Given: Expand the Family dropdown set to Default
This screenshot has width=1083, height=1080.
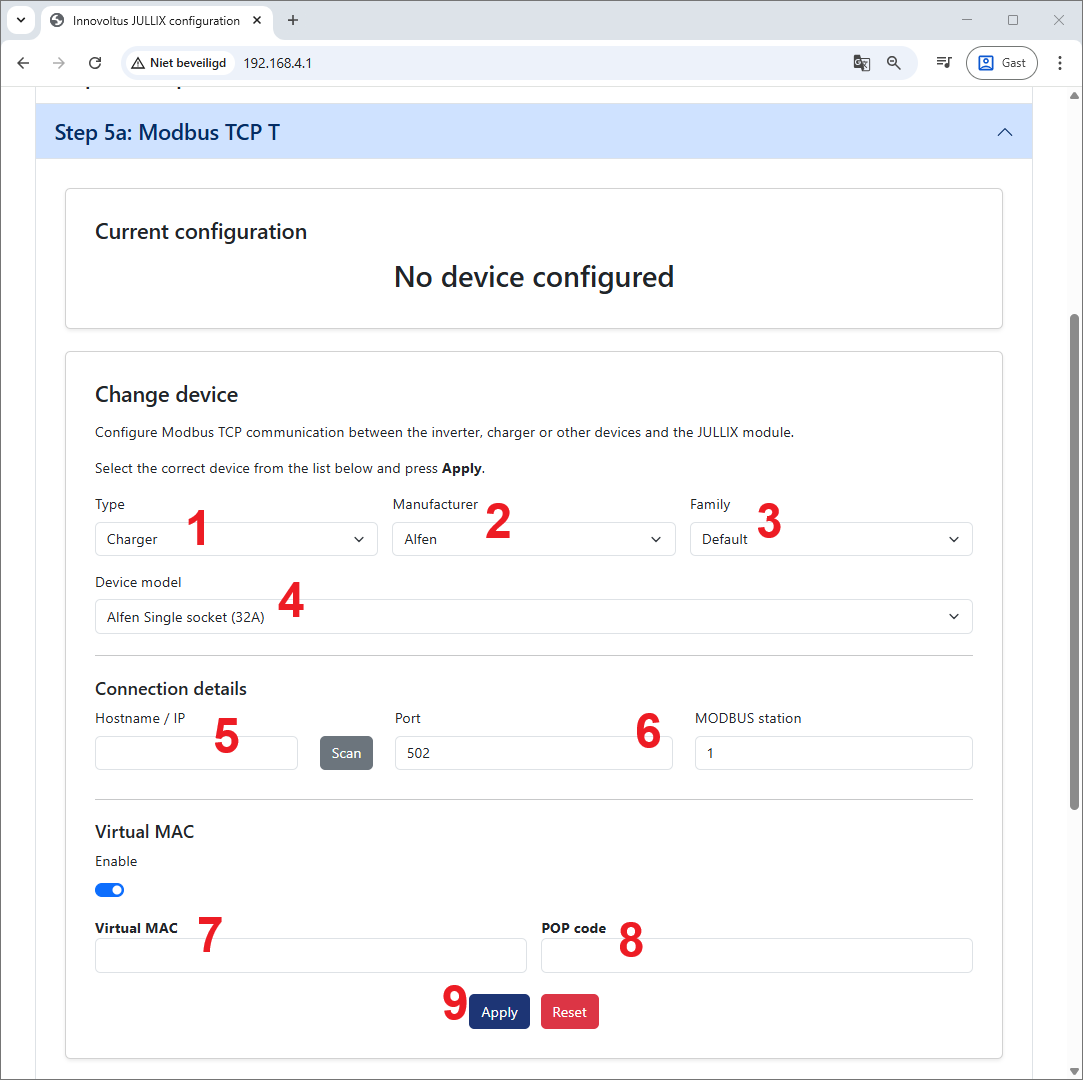Looking at the screenshot, I should coord(830,539).
